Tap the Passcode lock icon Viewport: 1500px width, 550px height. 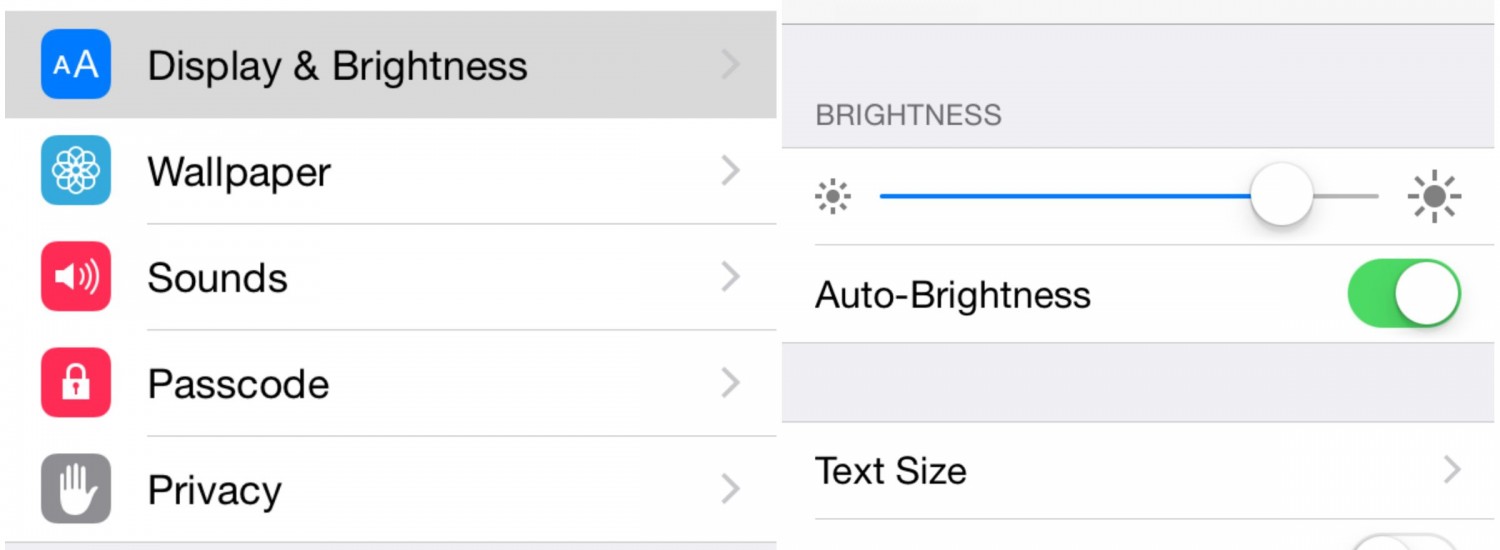(x=76, y=383)
